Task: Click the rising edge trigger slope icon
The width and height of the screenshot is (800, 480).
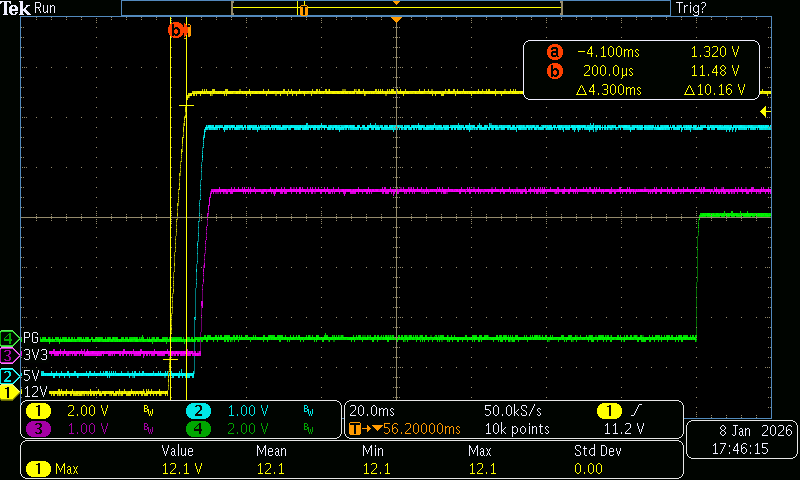Action: pos(639,411)
